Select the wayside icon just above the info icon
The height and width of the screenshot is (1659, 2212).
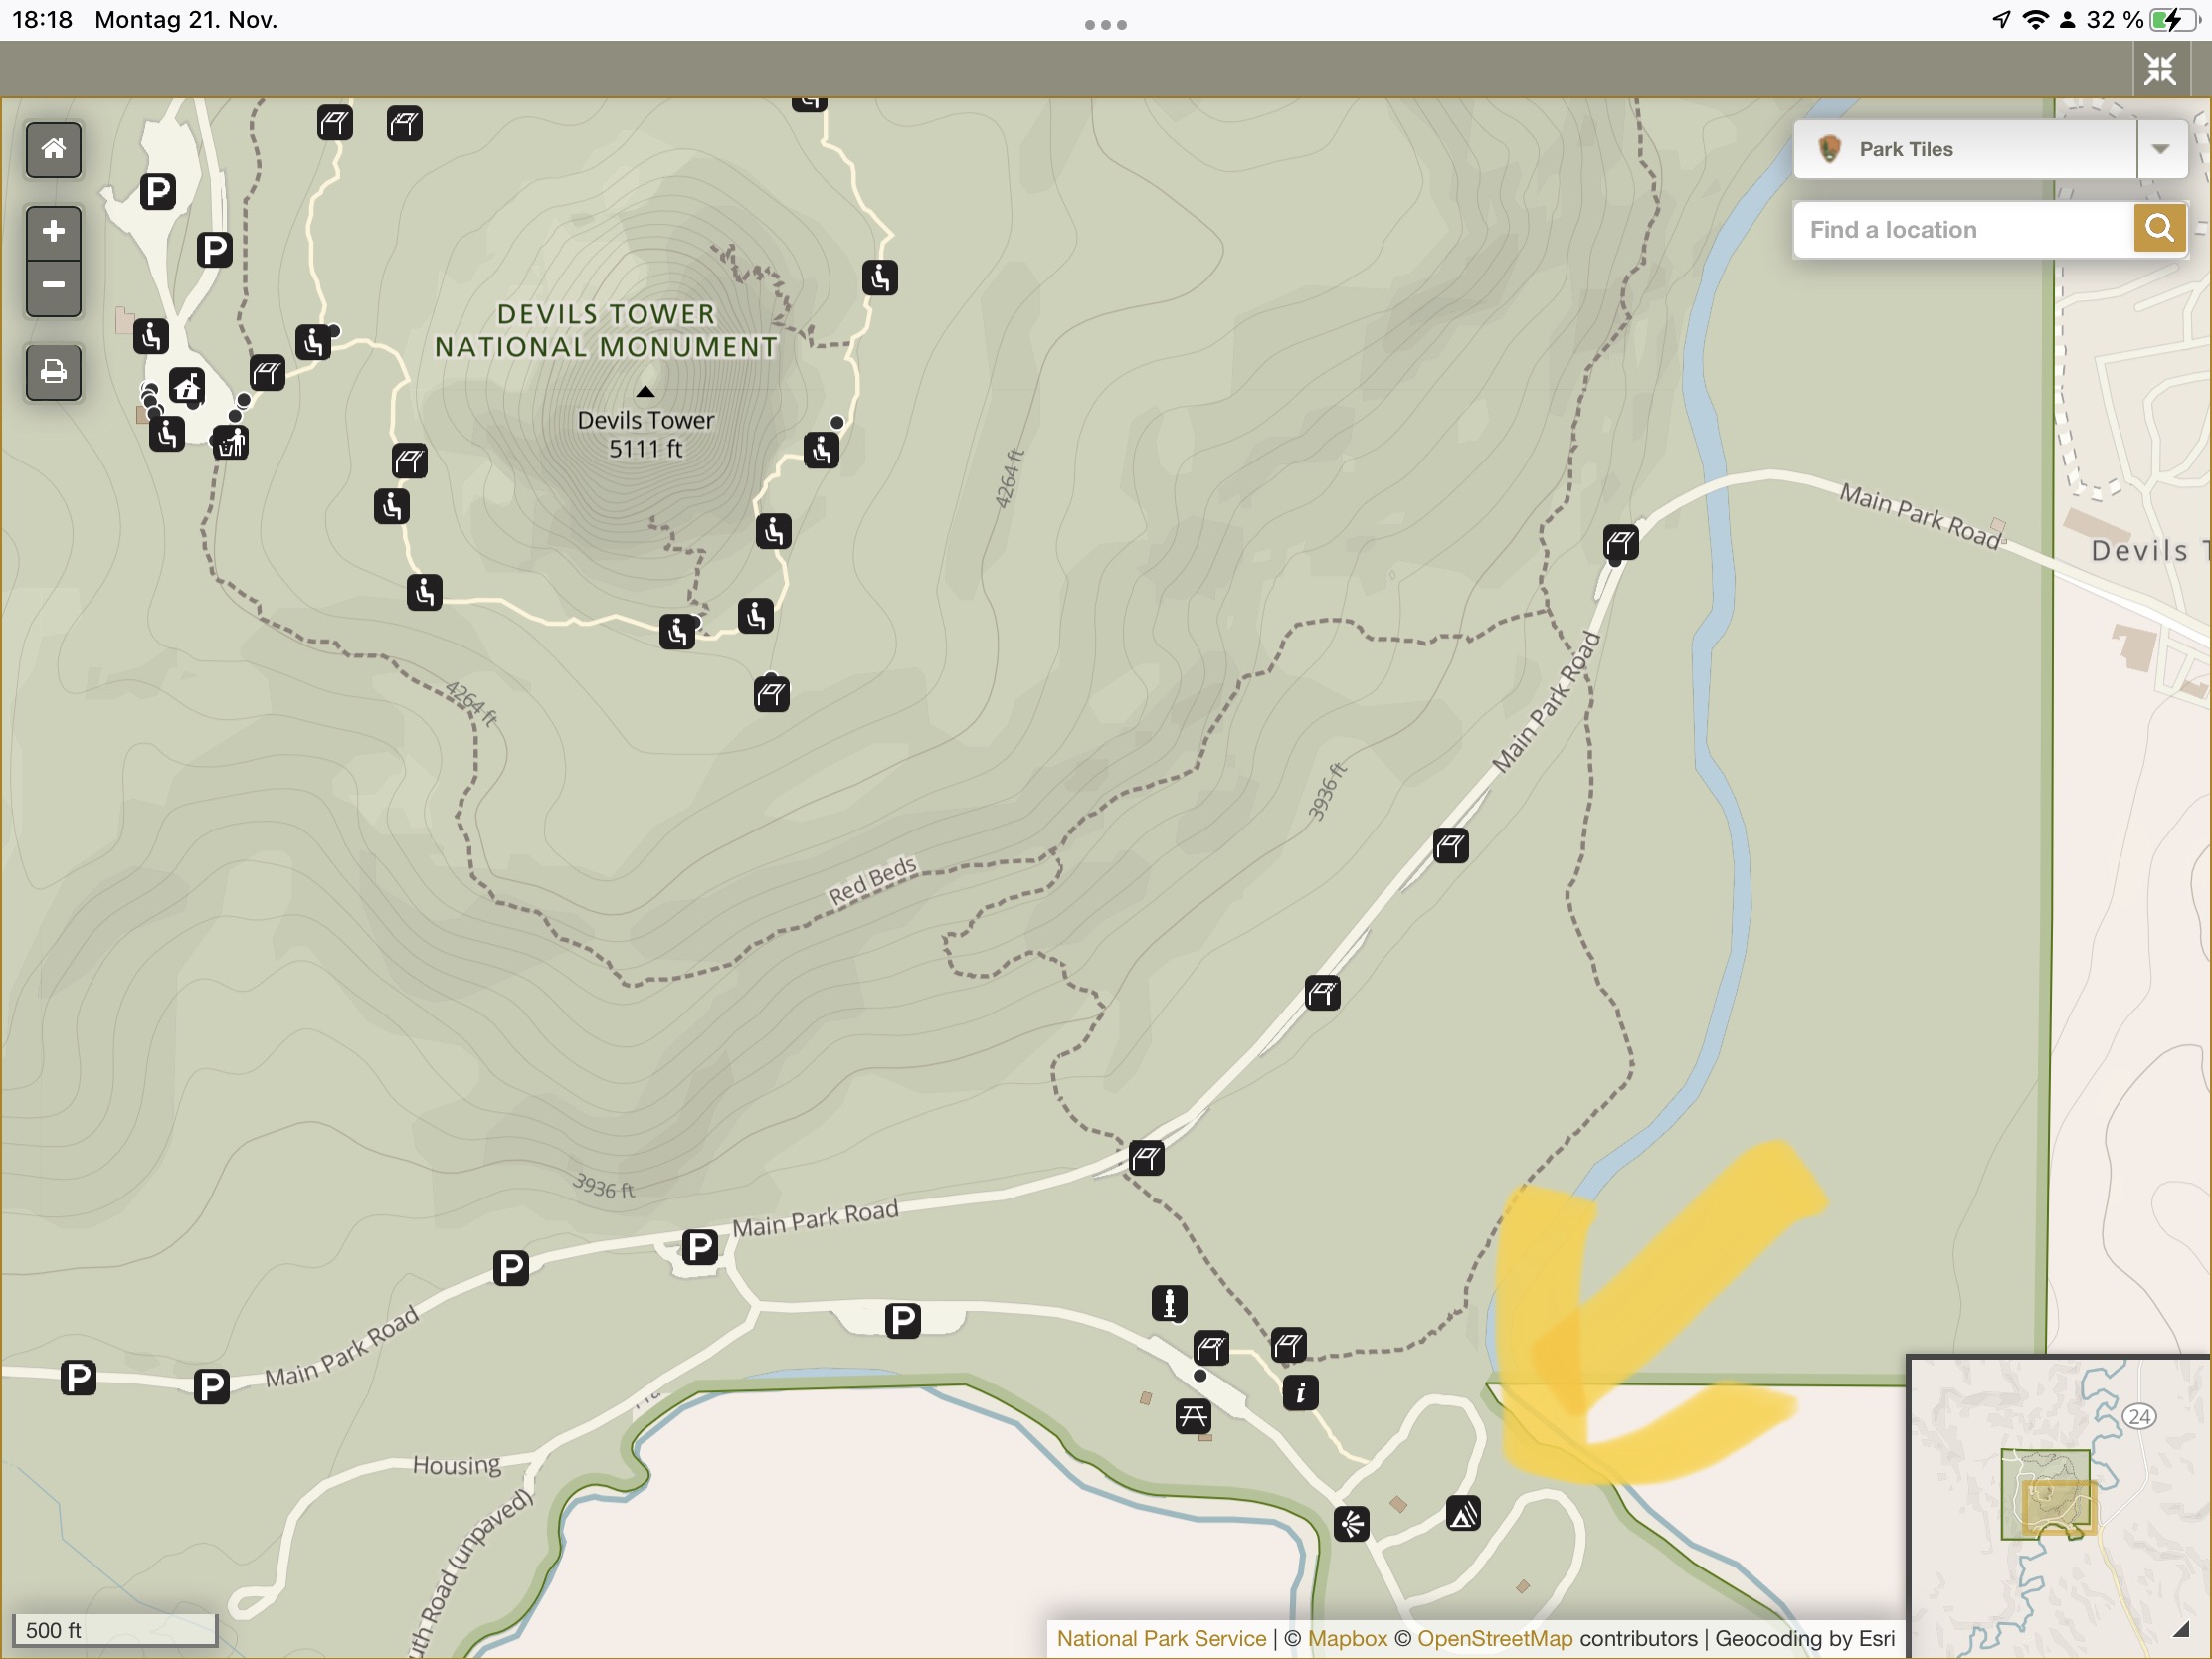(x=1289, y=1345)
